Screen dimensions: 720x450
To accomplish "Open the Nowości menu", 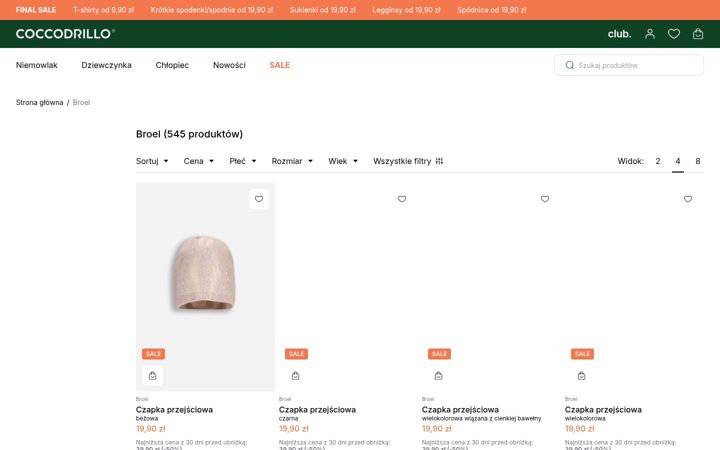I will coord(229,65).
